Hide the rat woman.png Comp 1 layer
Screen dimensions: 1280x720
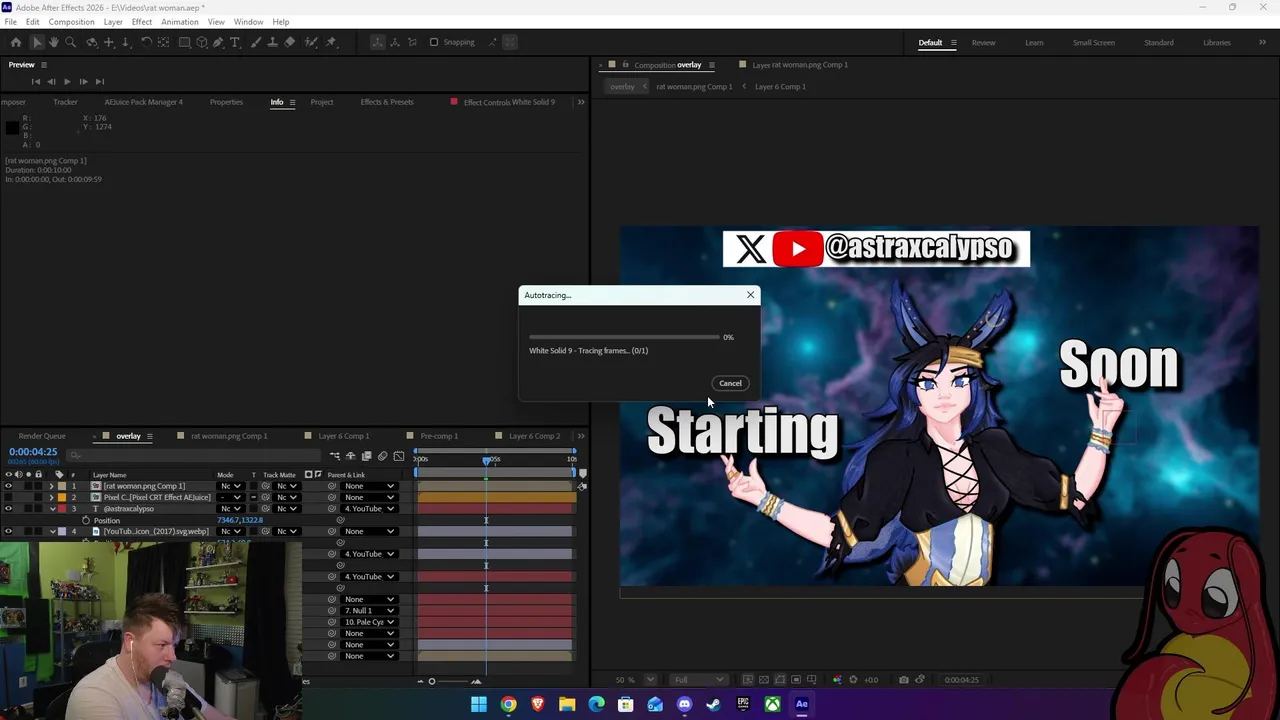pos(8,486)
